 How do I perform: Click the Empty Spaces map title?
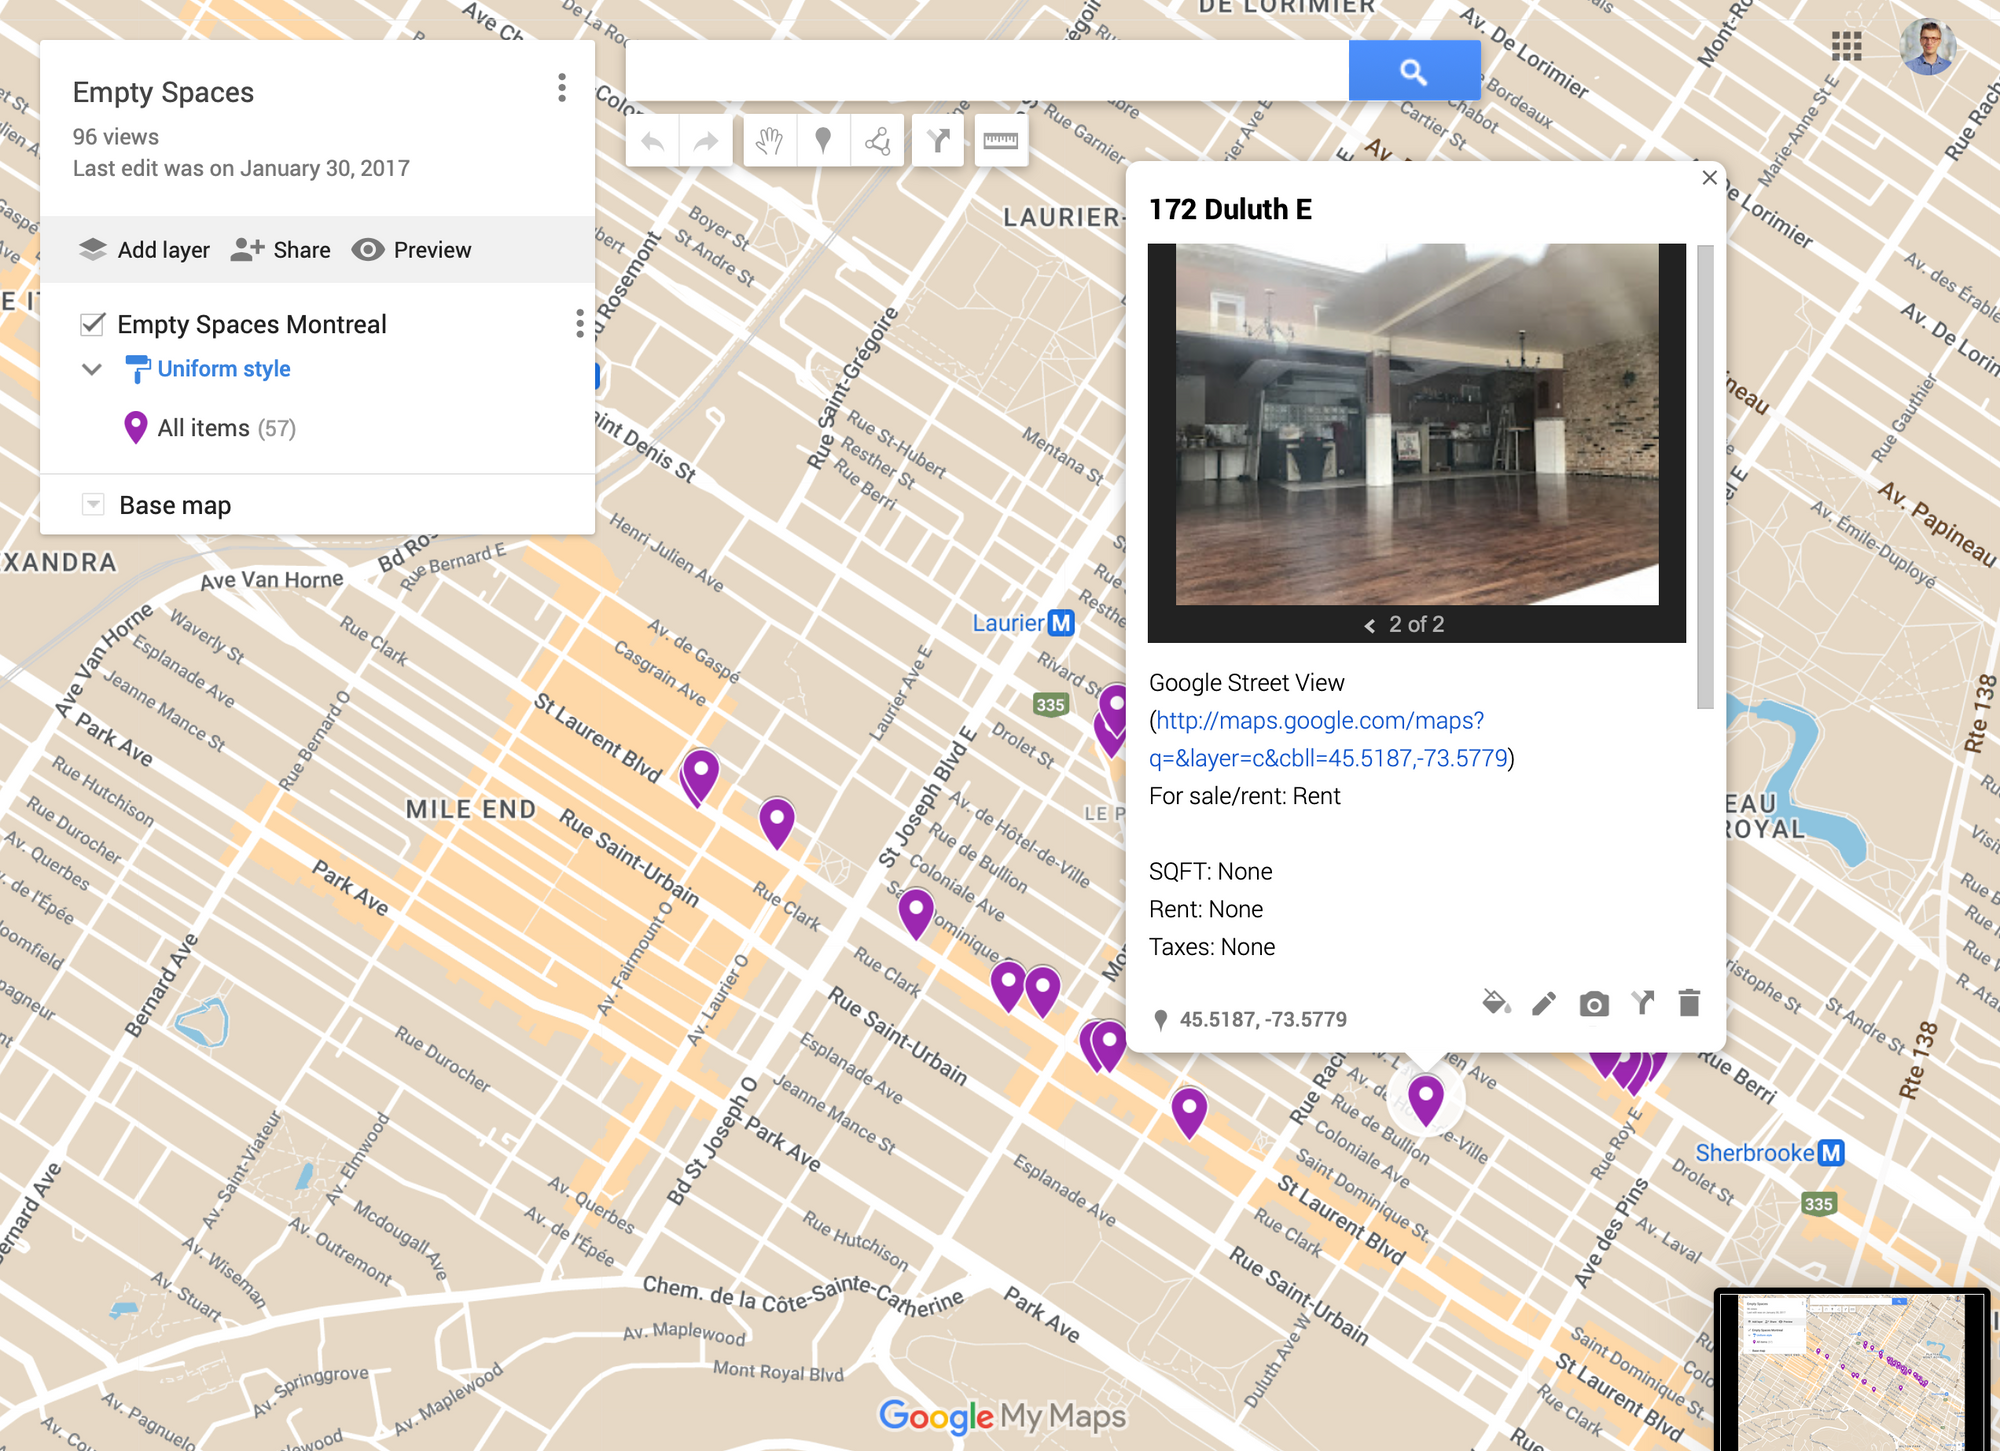163,92
